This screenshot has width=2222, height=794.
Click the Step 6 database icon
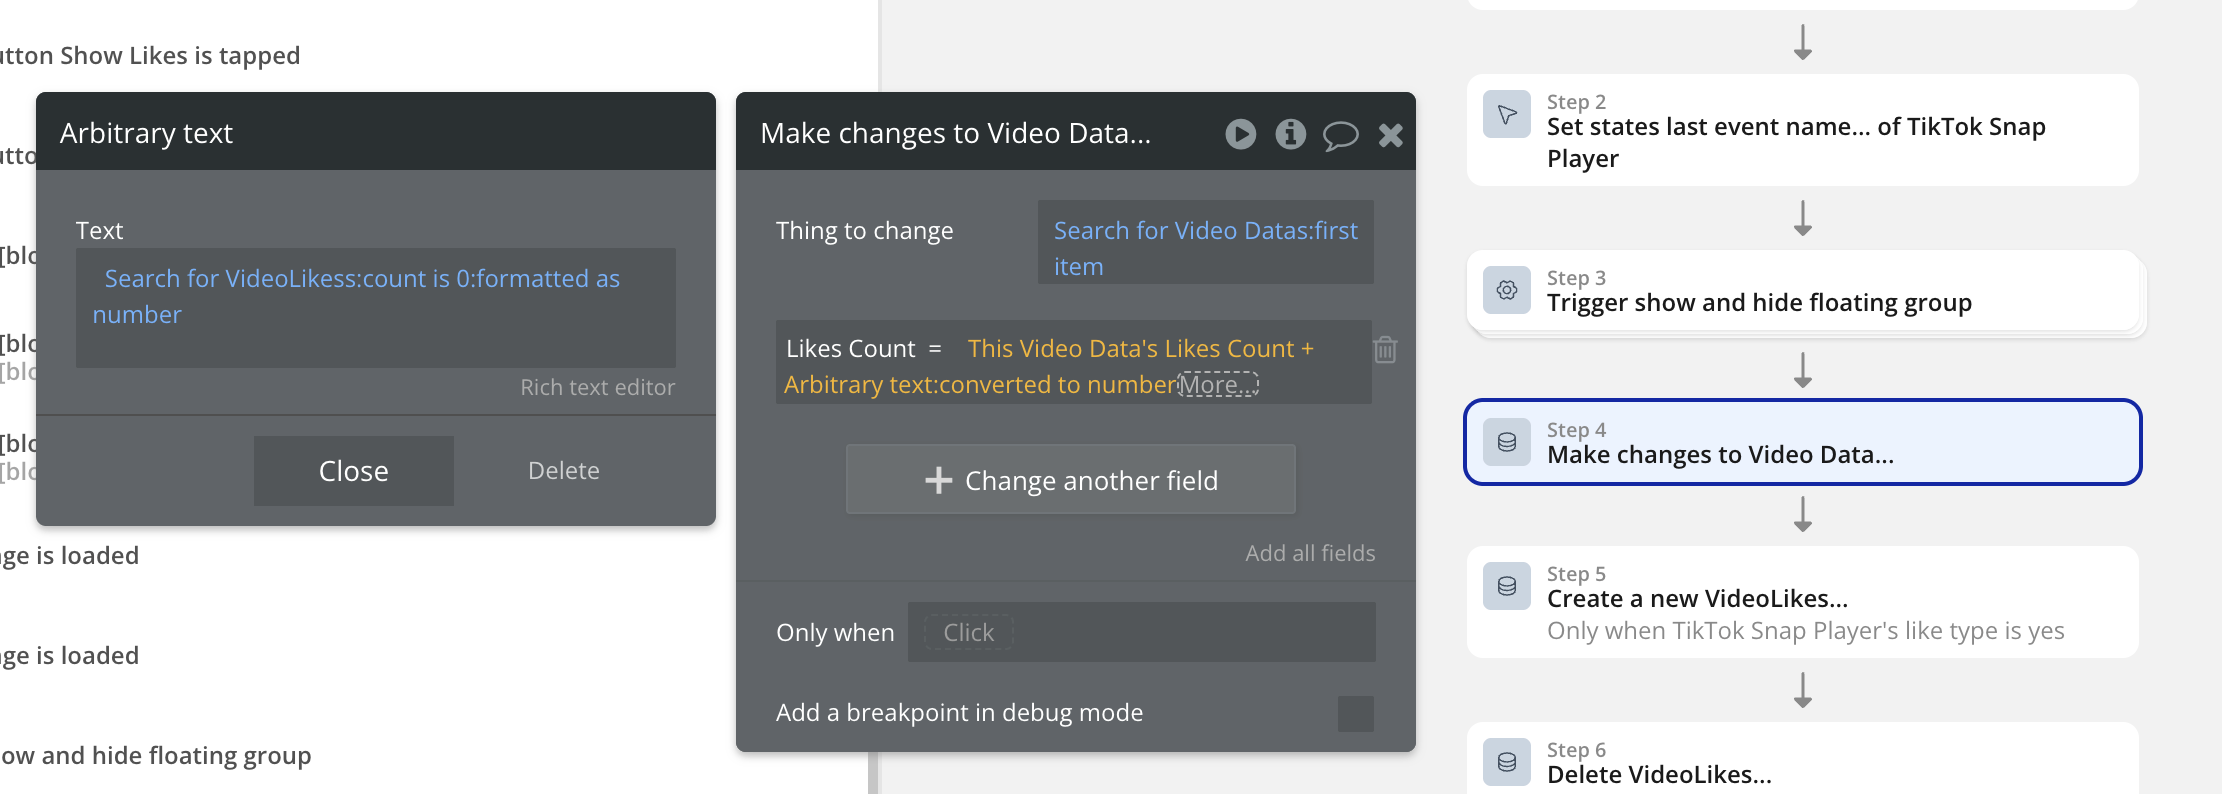pyautogui.click(x=1507, y=762)
